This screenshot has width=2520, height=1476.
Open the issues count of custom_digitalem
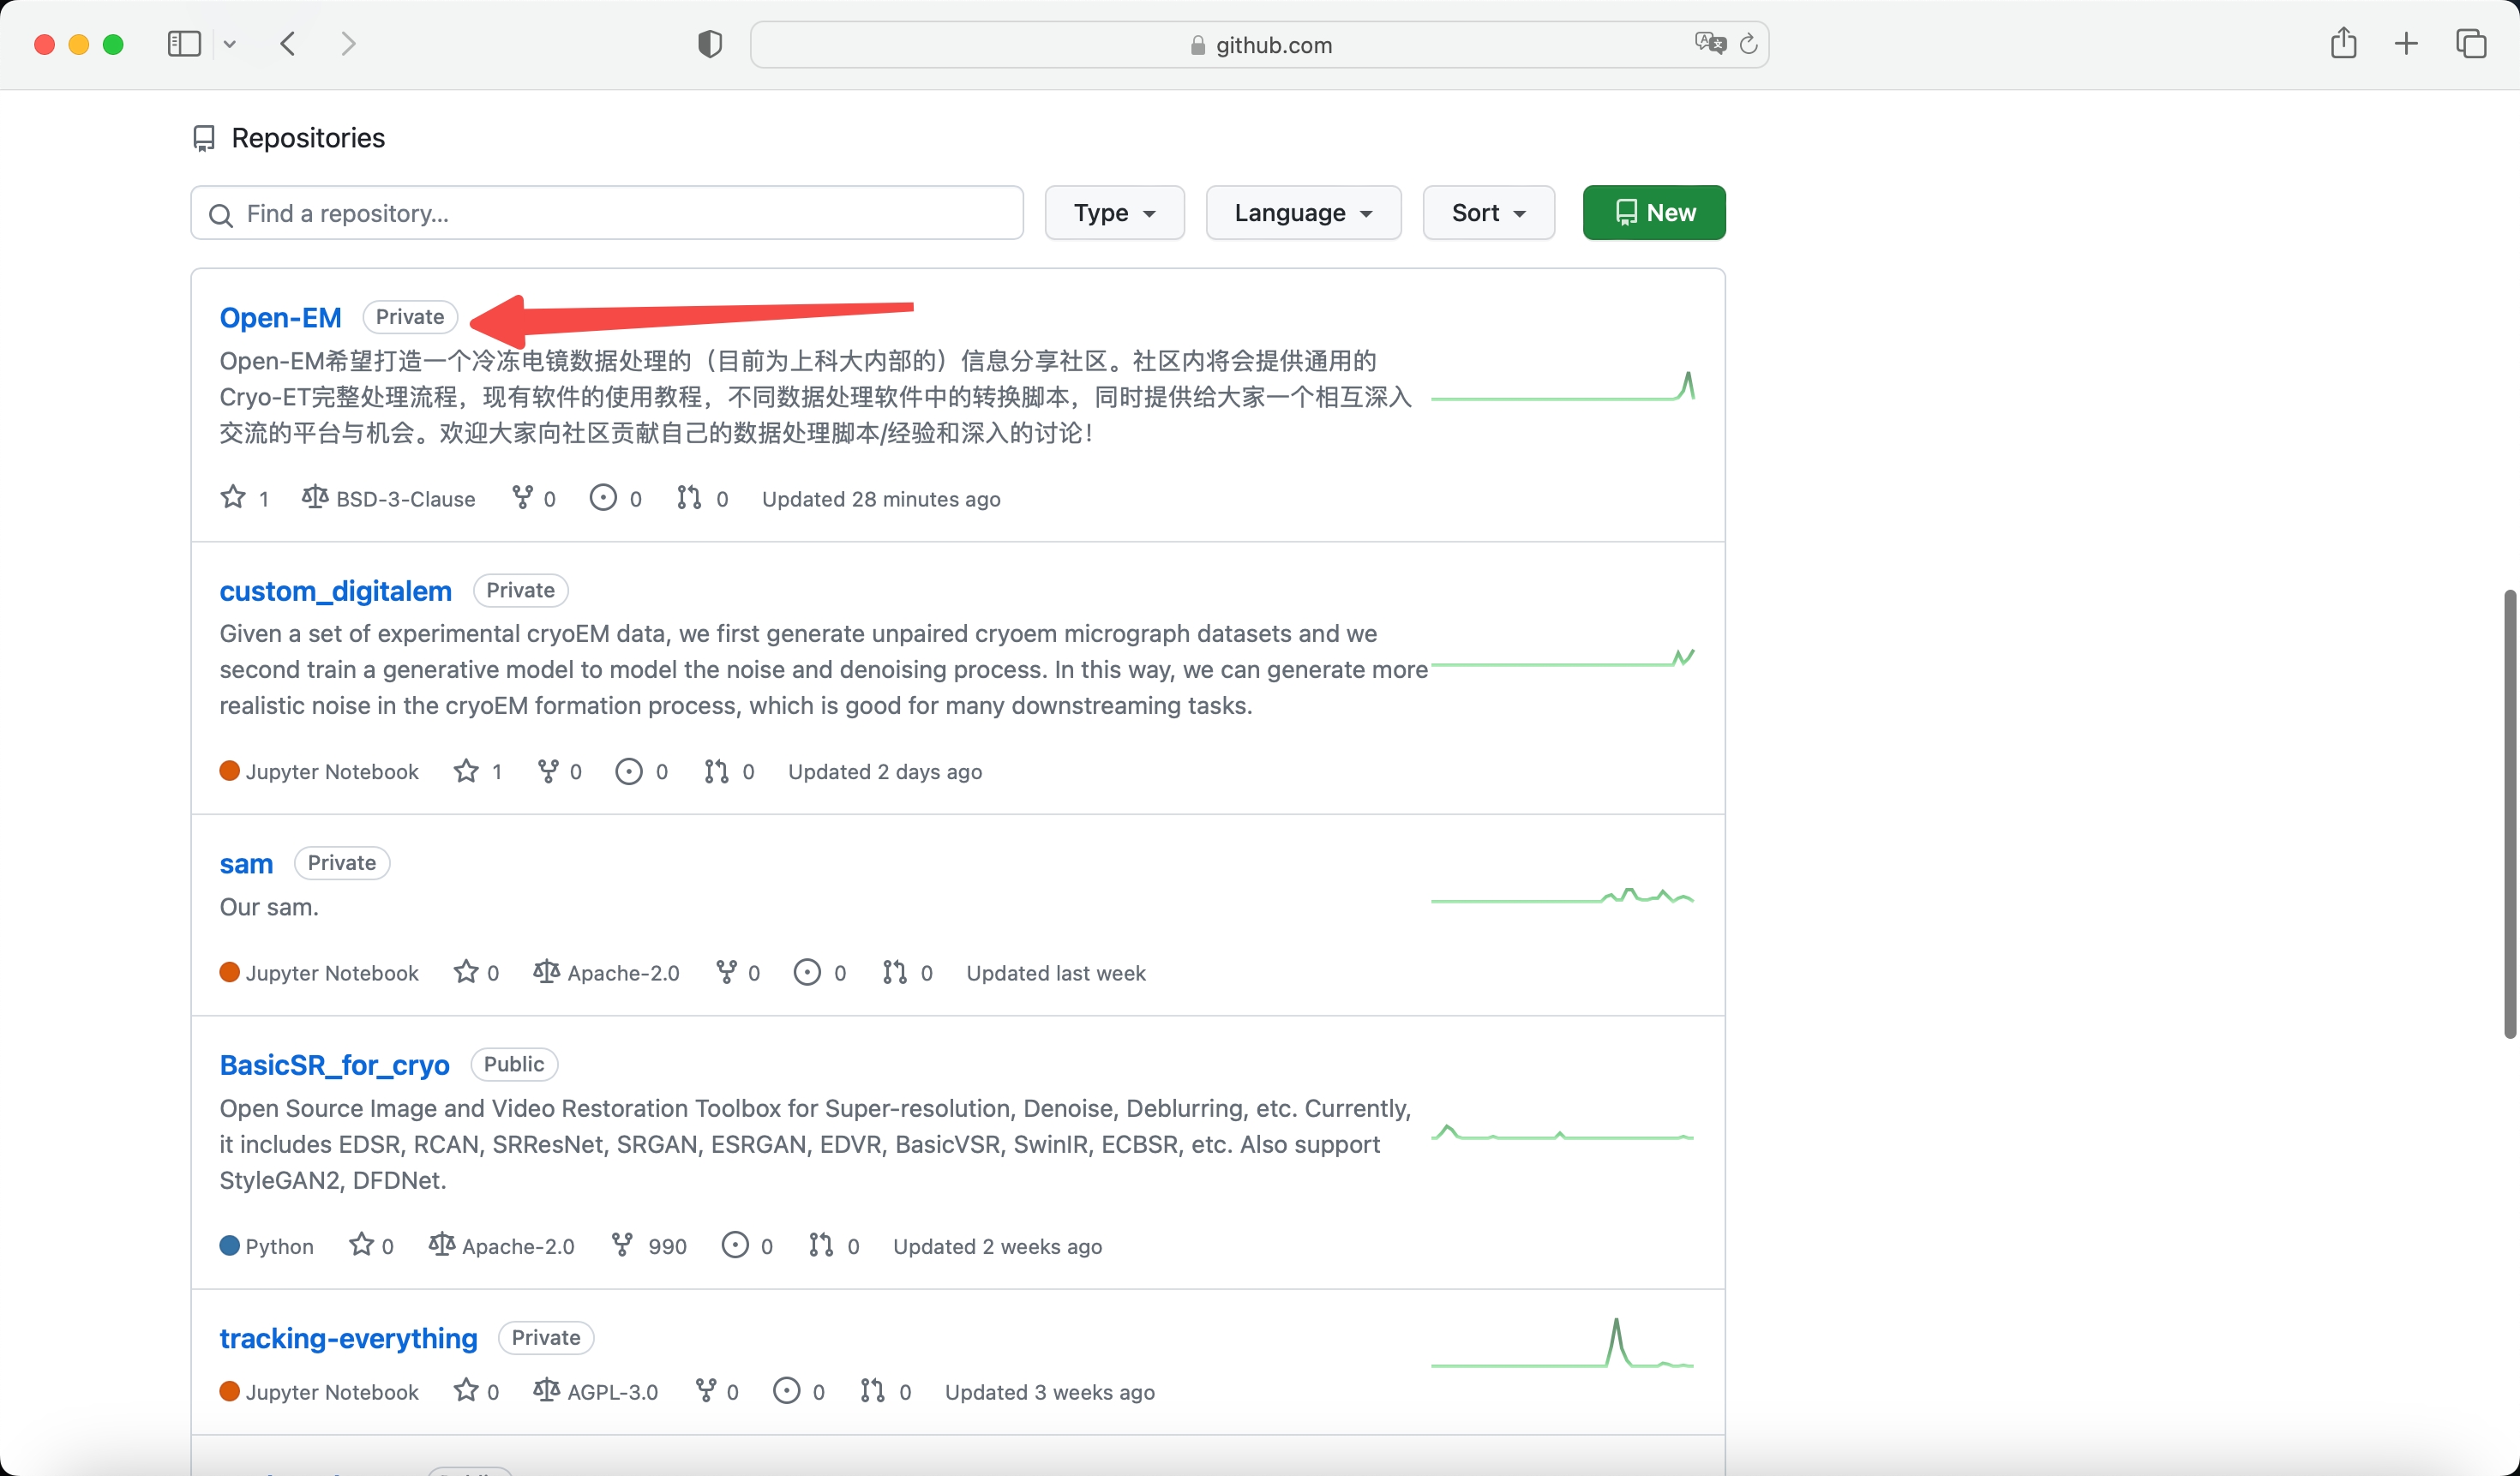coord(642,771)
